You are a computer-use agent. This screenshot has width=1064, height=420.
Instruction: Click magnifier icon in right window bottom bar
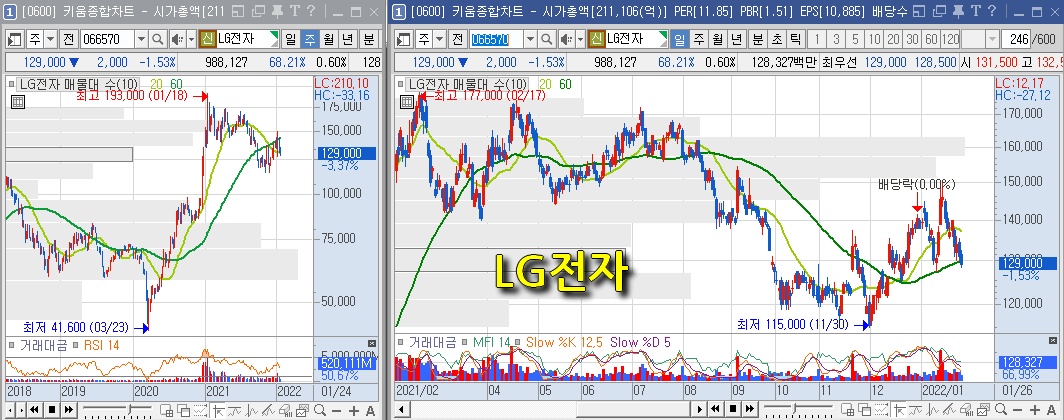point(1000,410)
